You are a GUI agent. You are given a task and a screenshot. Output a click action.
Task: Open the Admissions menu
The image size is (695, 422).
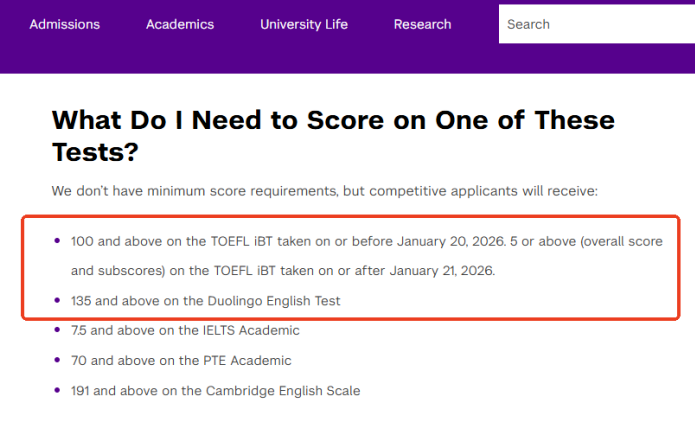(65, 24)
